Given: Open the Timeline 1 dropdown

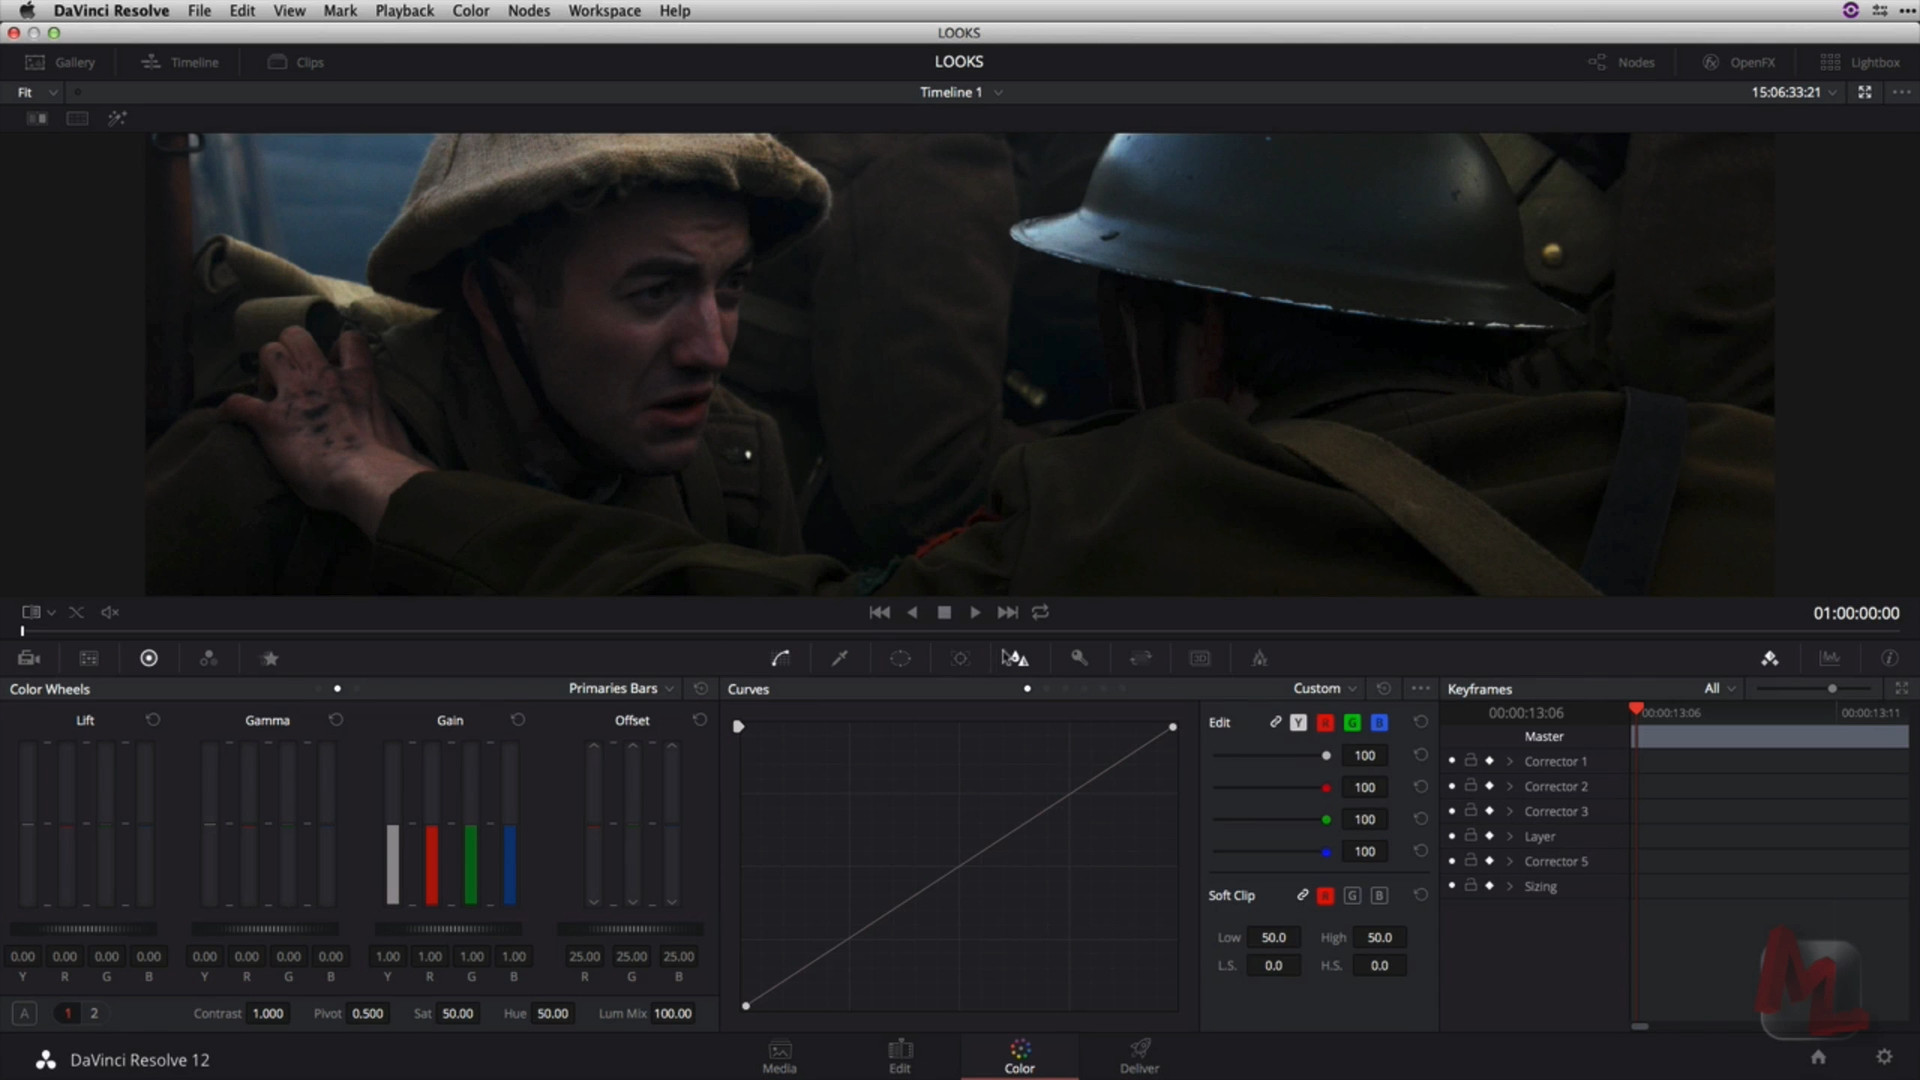Looking at the screenshot, I should click(960, 92).
